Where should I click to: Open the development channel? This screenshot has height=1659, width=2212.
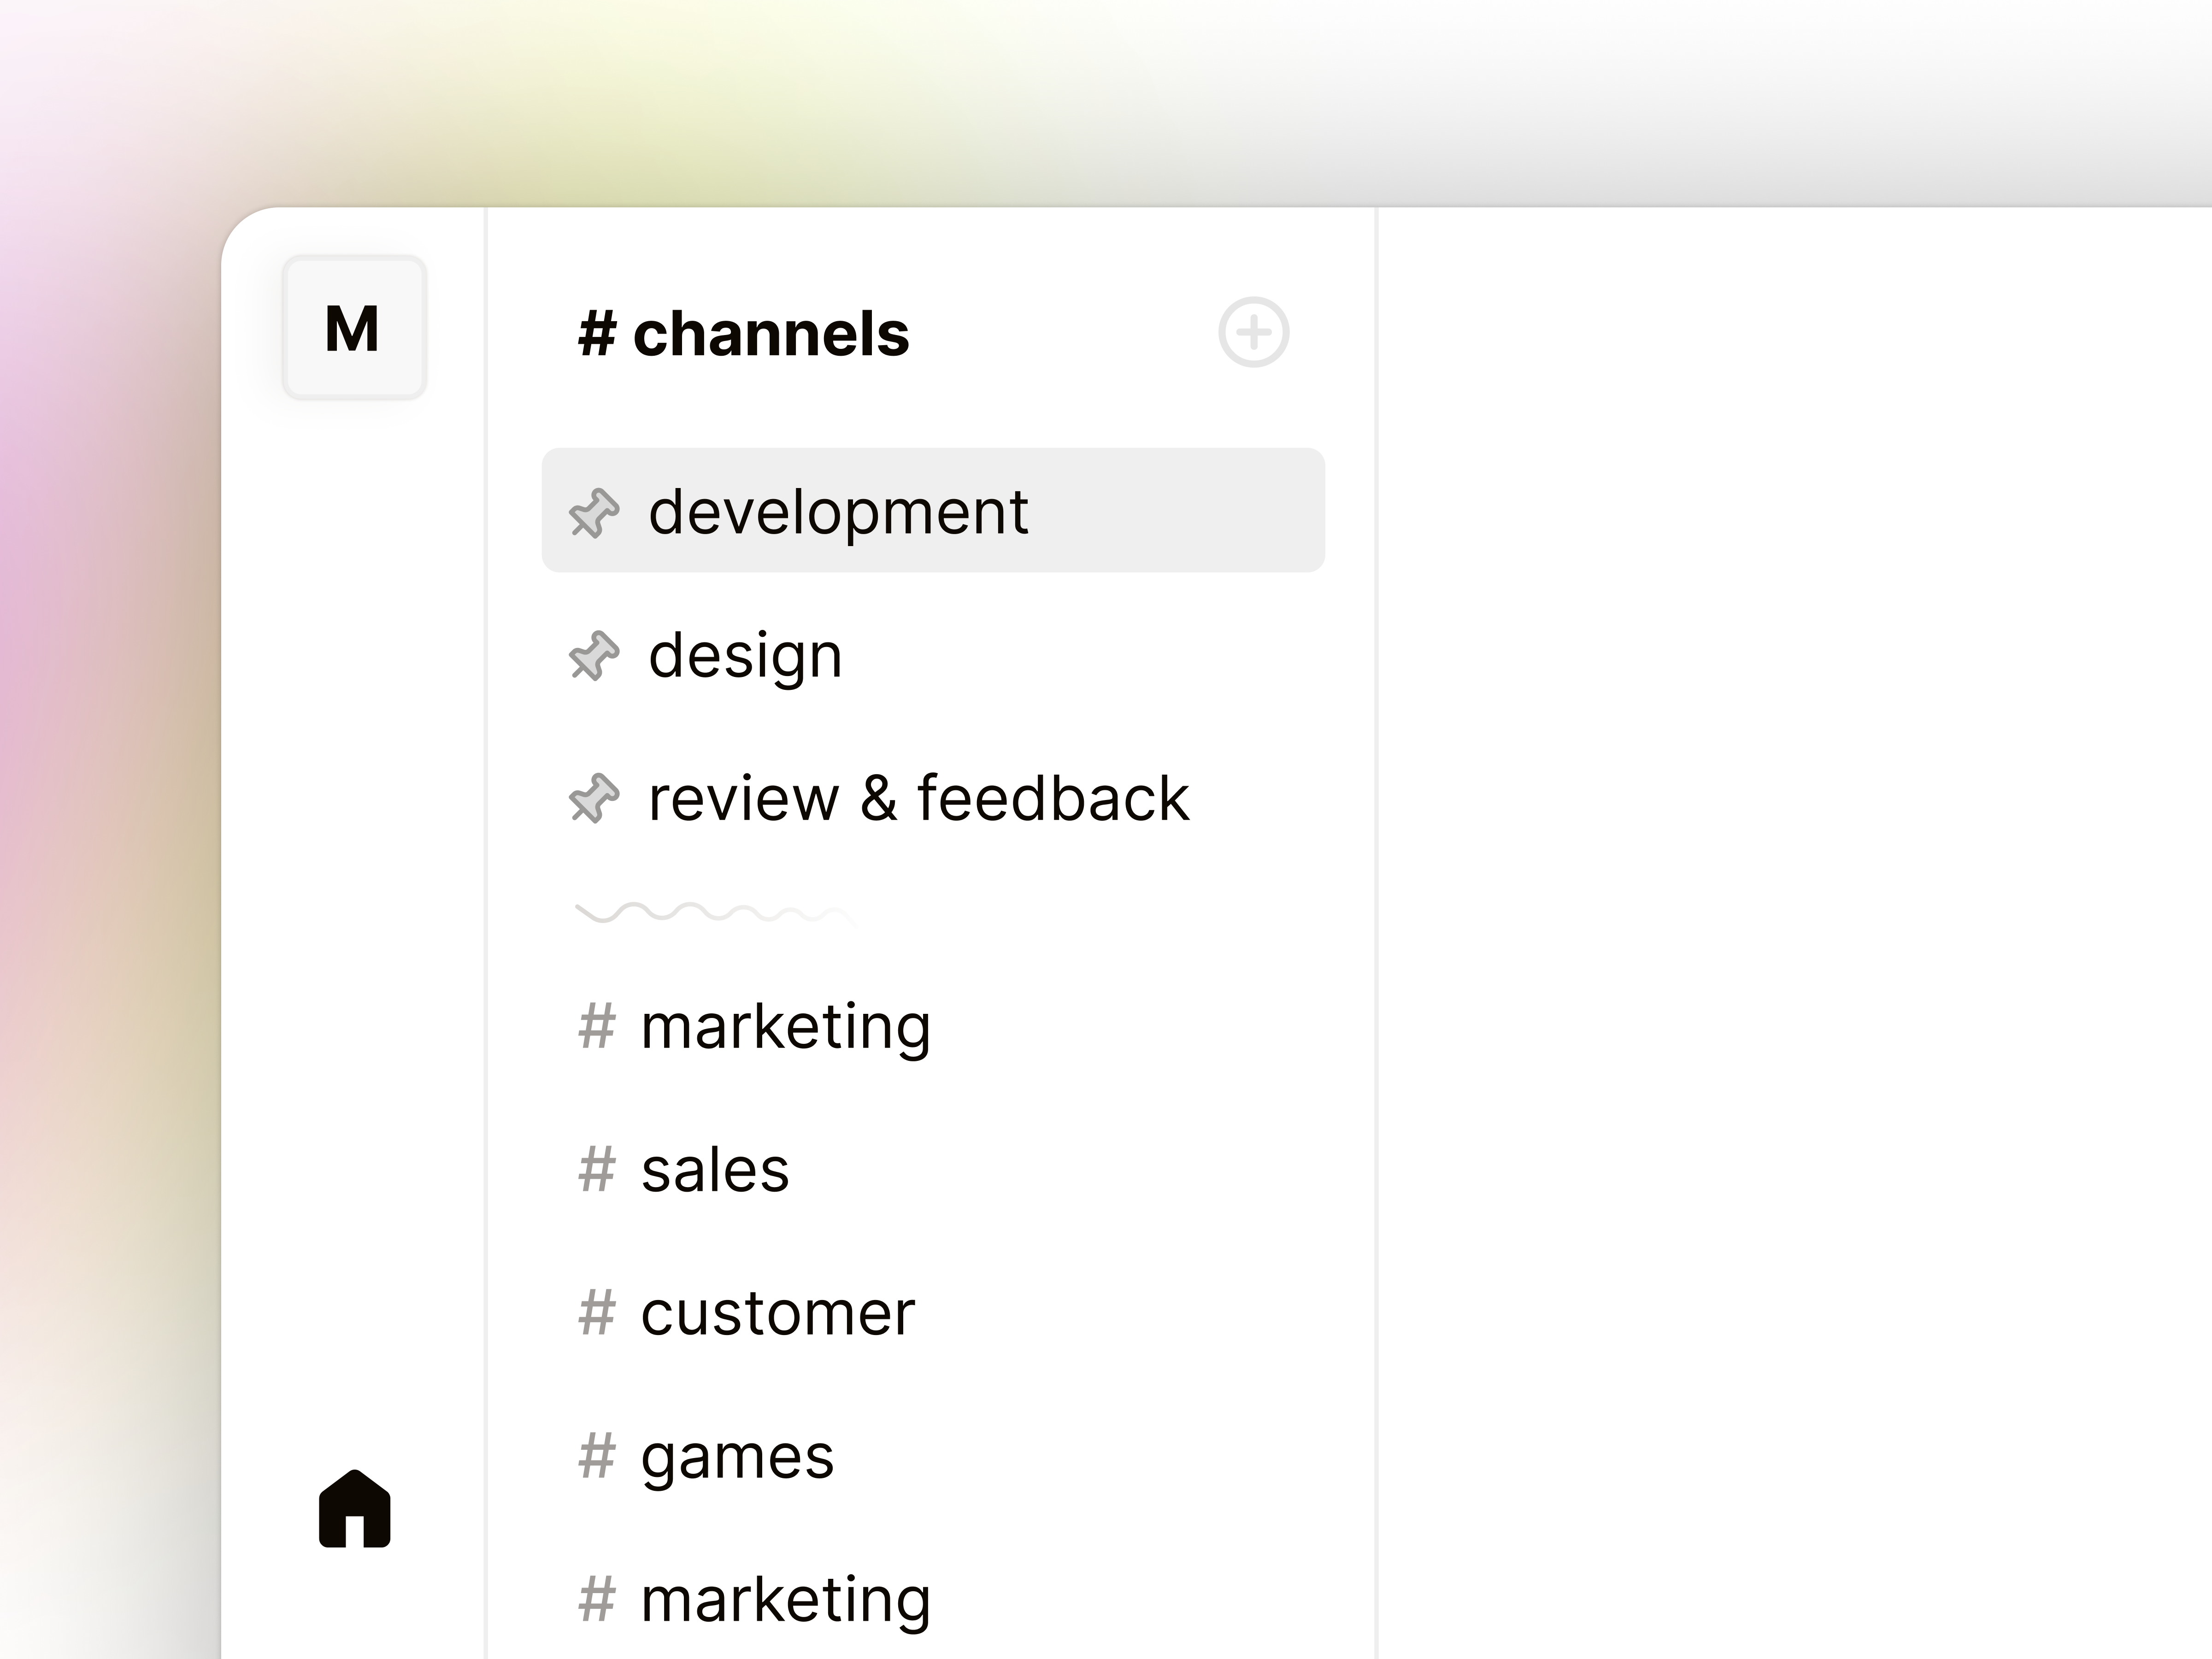point(838,512)
